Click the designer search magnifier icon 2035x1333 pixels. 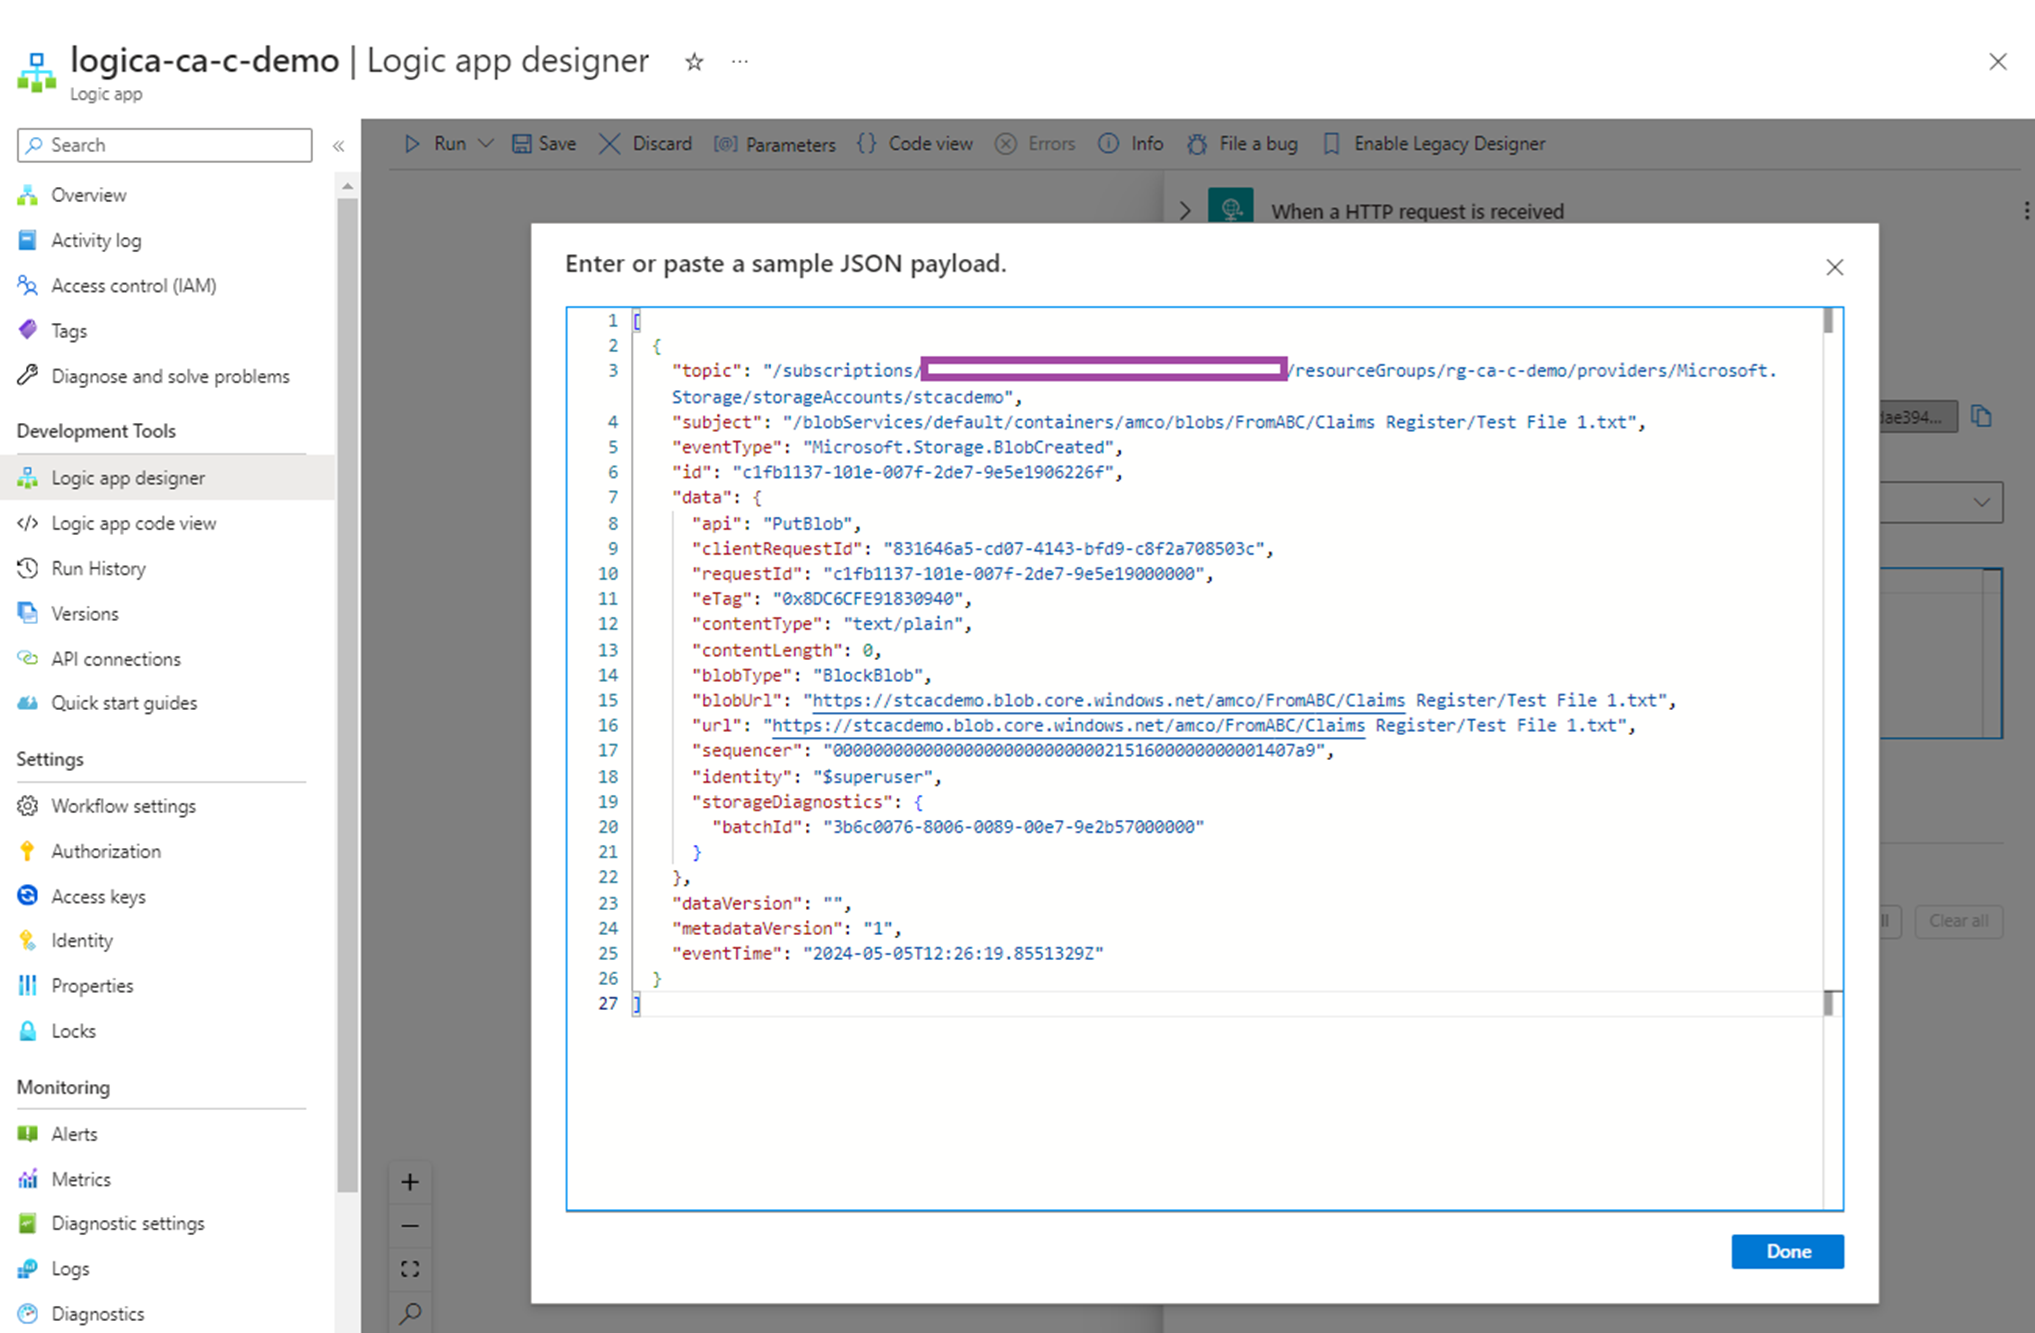(x=410, y=1313)
